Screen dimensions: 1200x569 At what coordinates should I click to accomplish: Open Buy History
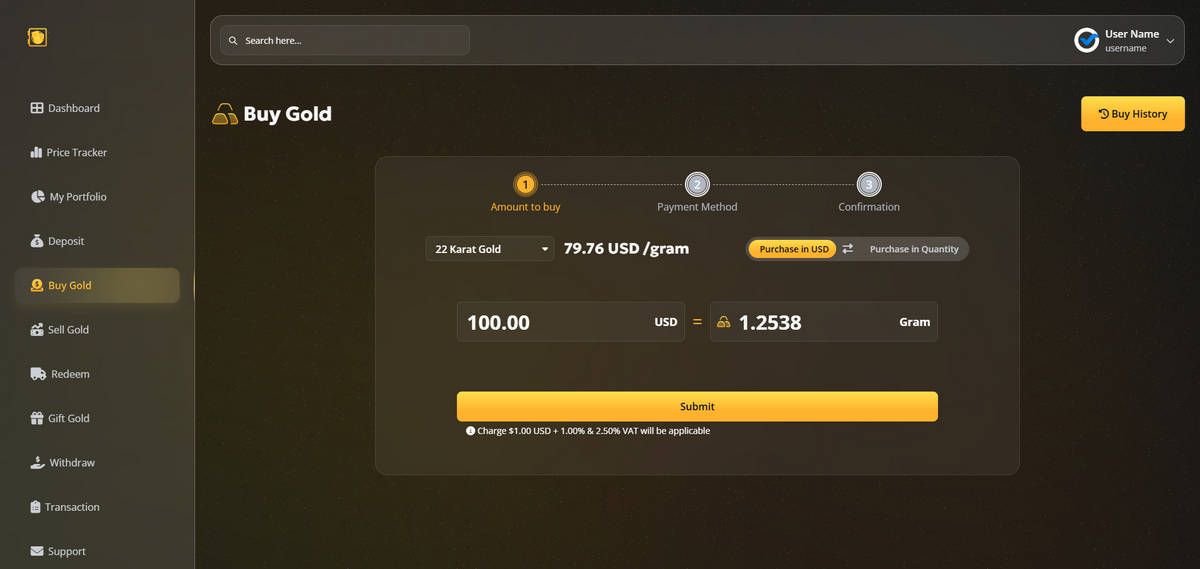tap(1133, 114)
